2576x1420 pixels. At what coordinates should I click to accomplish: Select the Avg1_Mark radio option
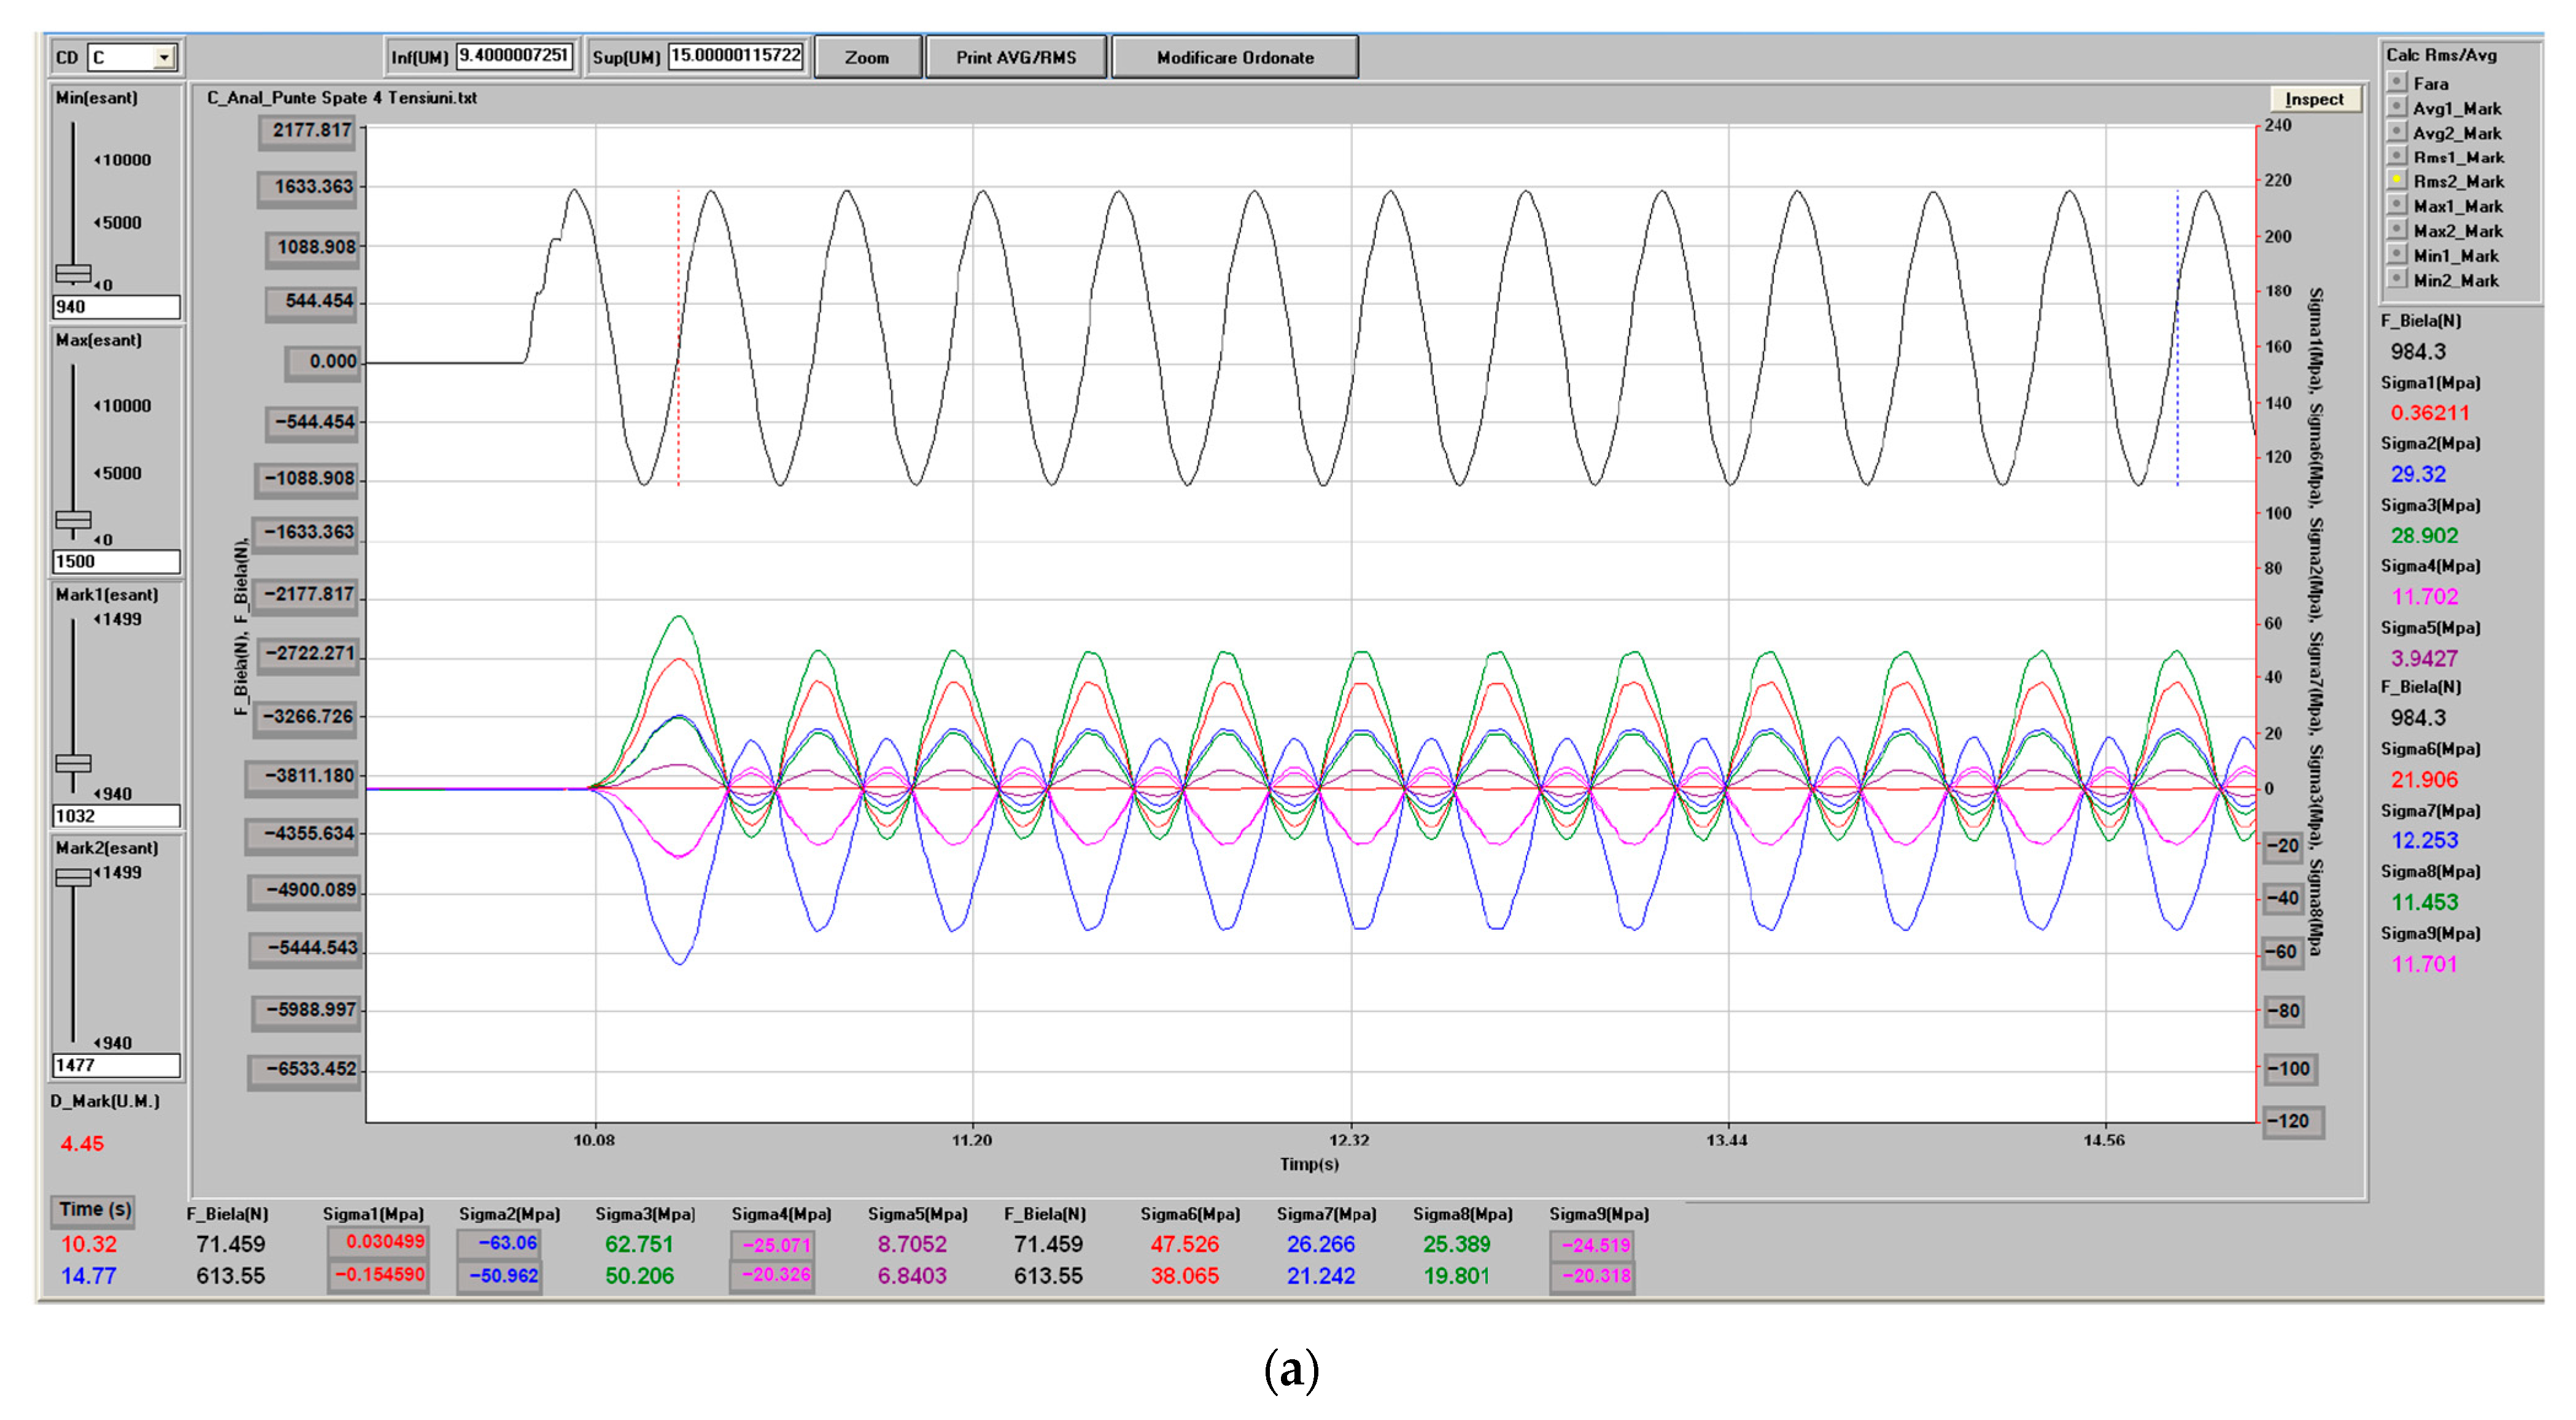point(2396,107)
